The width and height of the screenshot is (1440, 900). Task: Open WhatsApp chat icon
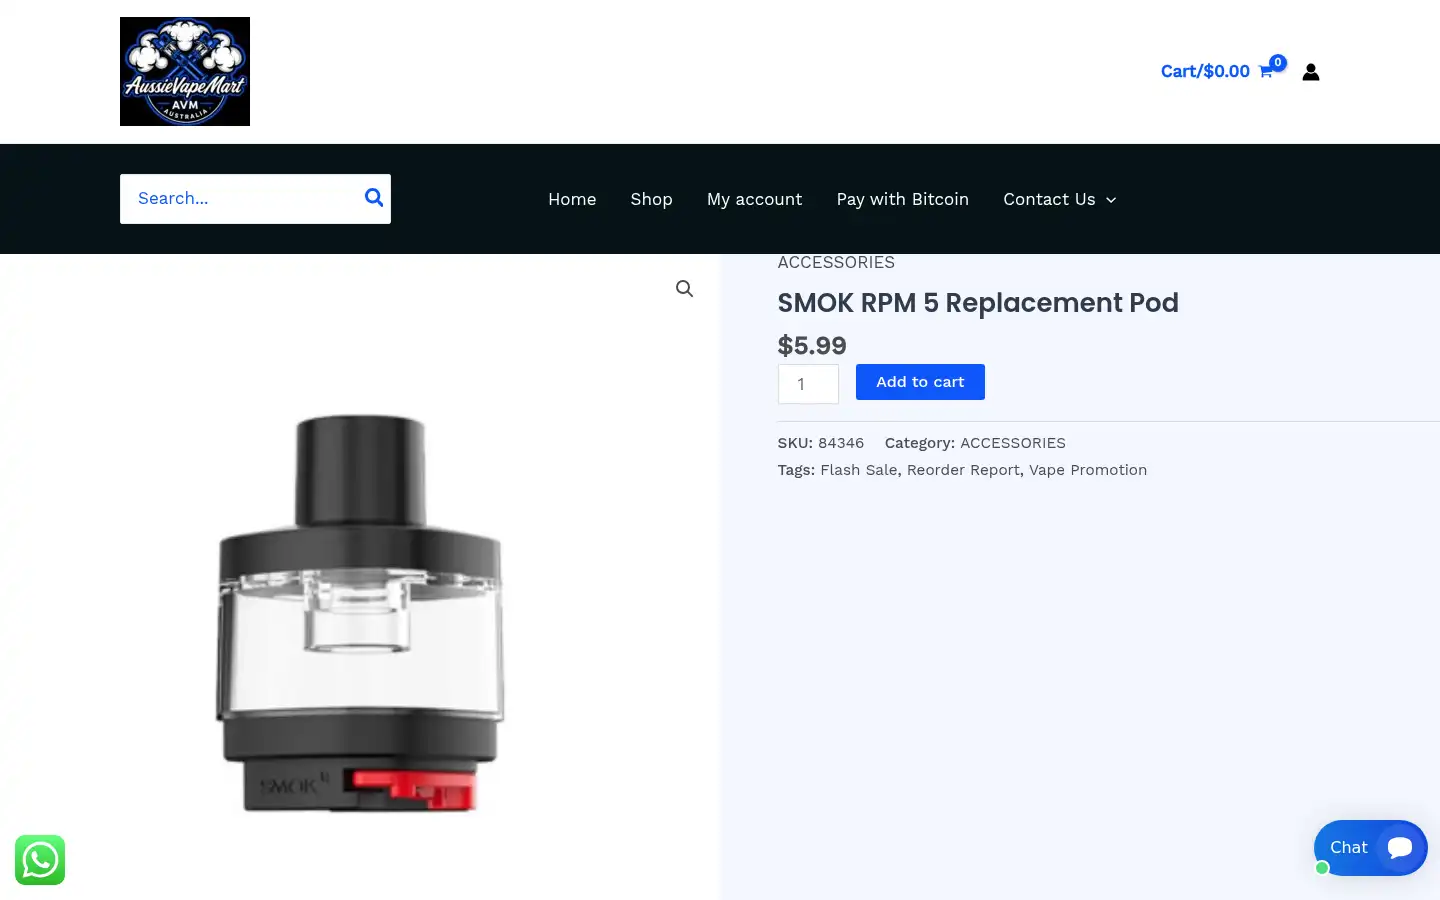tap(40, 860)
